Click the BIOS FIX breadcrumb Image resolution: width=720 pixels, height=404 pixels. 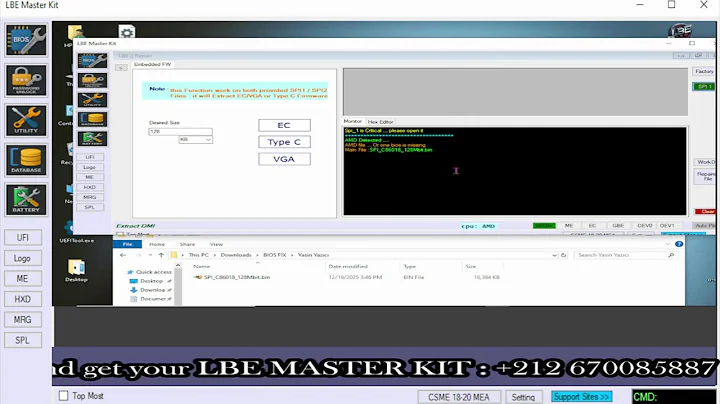[275, 255]
